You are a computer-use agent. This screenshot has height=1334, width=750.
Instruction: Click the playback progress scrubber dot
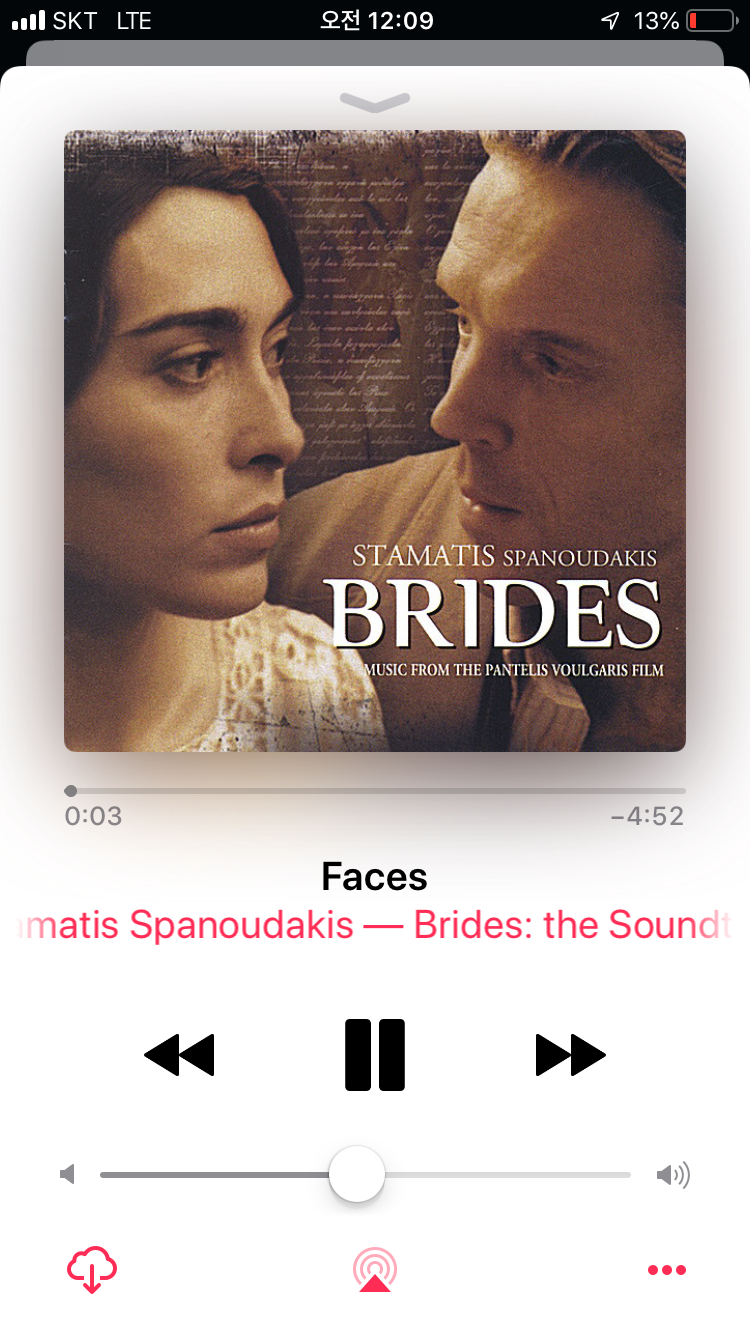70,791
